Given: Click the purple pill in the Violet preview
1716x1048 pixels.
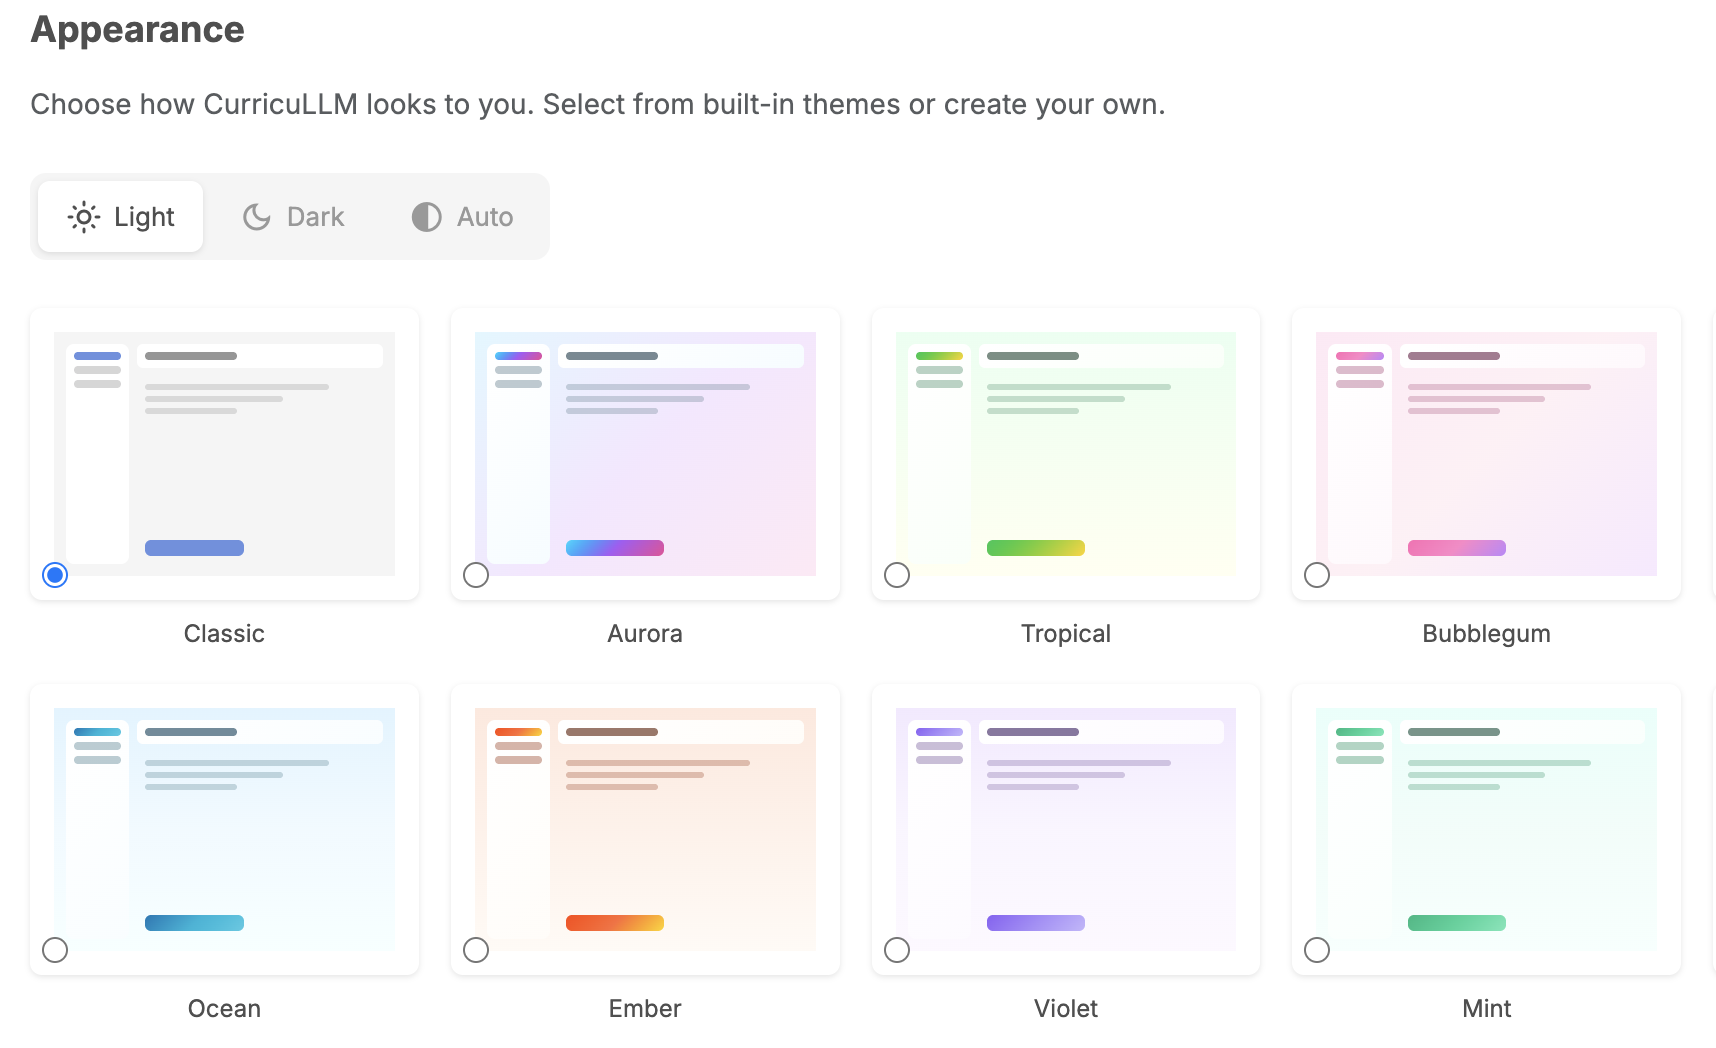Looking at the screenshot, I should [1034, 922].
